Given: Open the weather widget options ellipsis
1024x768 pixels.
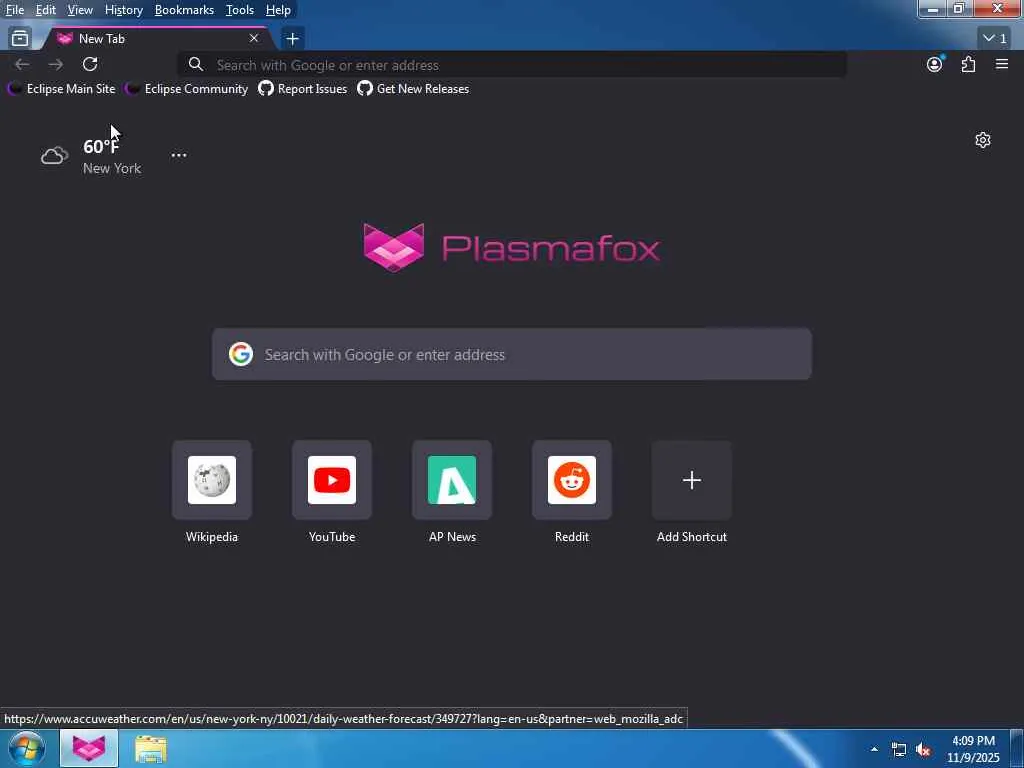Looking at the screenshot, I should [x=179, y=155].
